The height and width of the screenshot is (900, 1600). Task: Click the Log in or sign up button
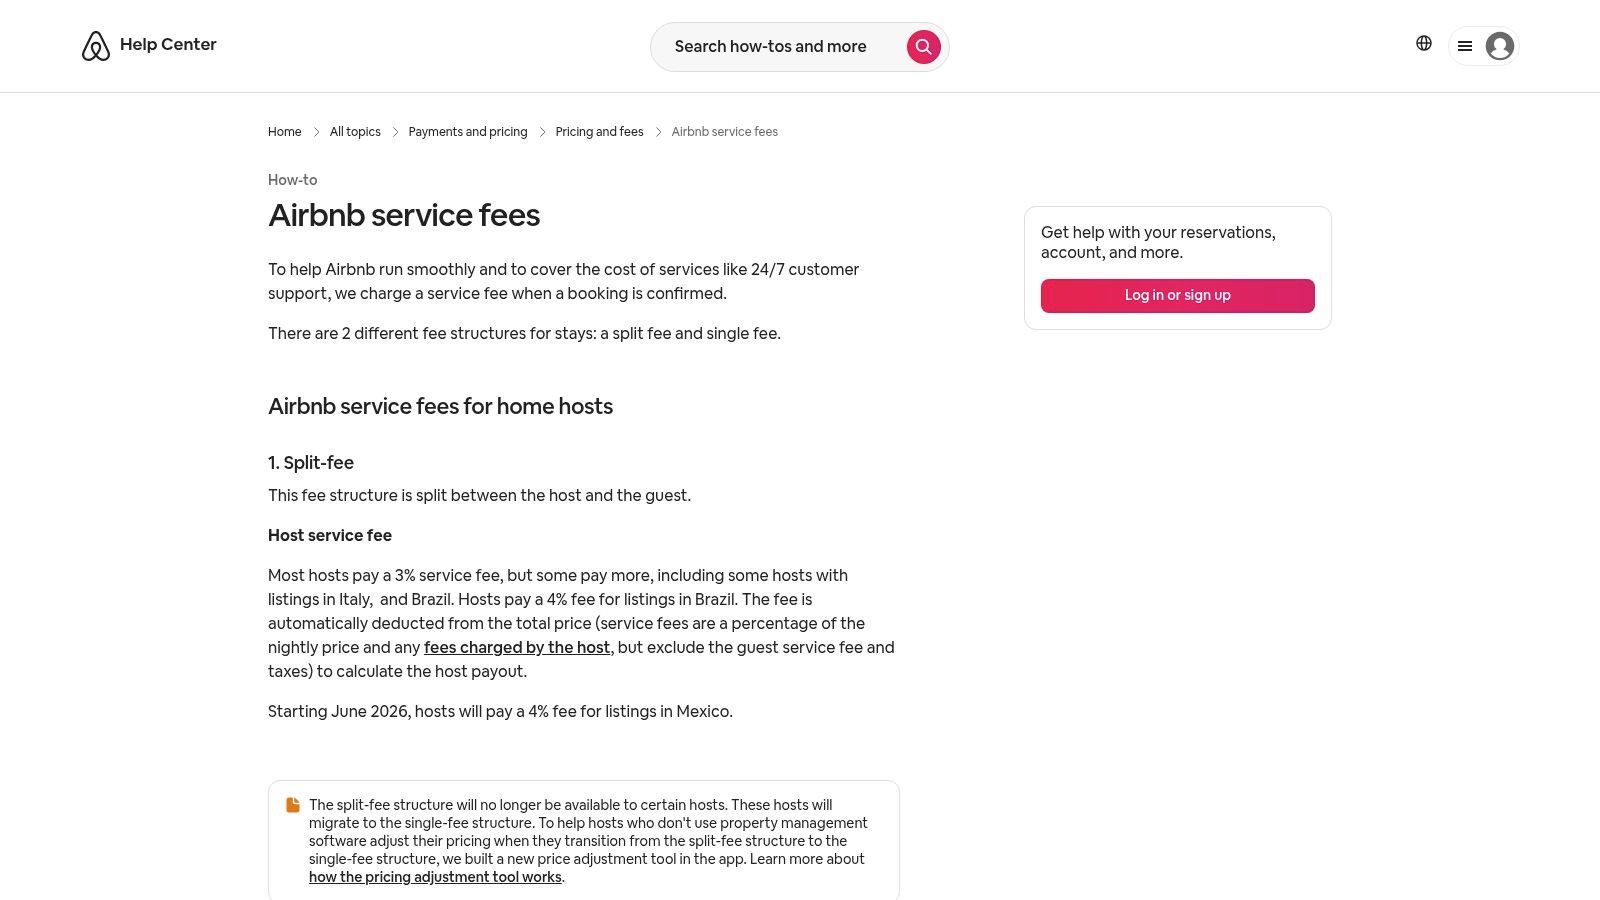tap(1178, 295)
